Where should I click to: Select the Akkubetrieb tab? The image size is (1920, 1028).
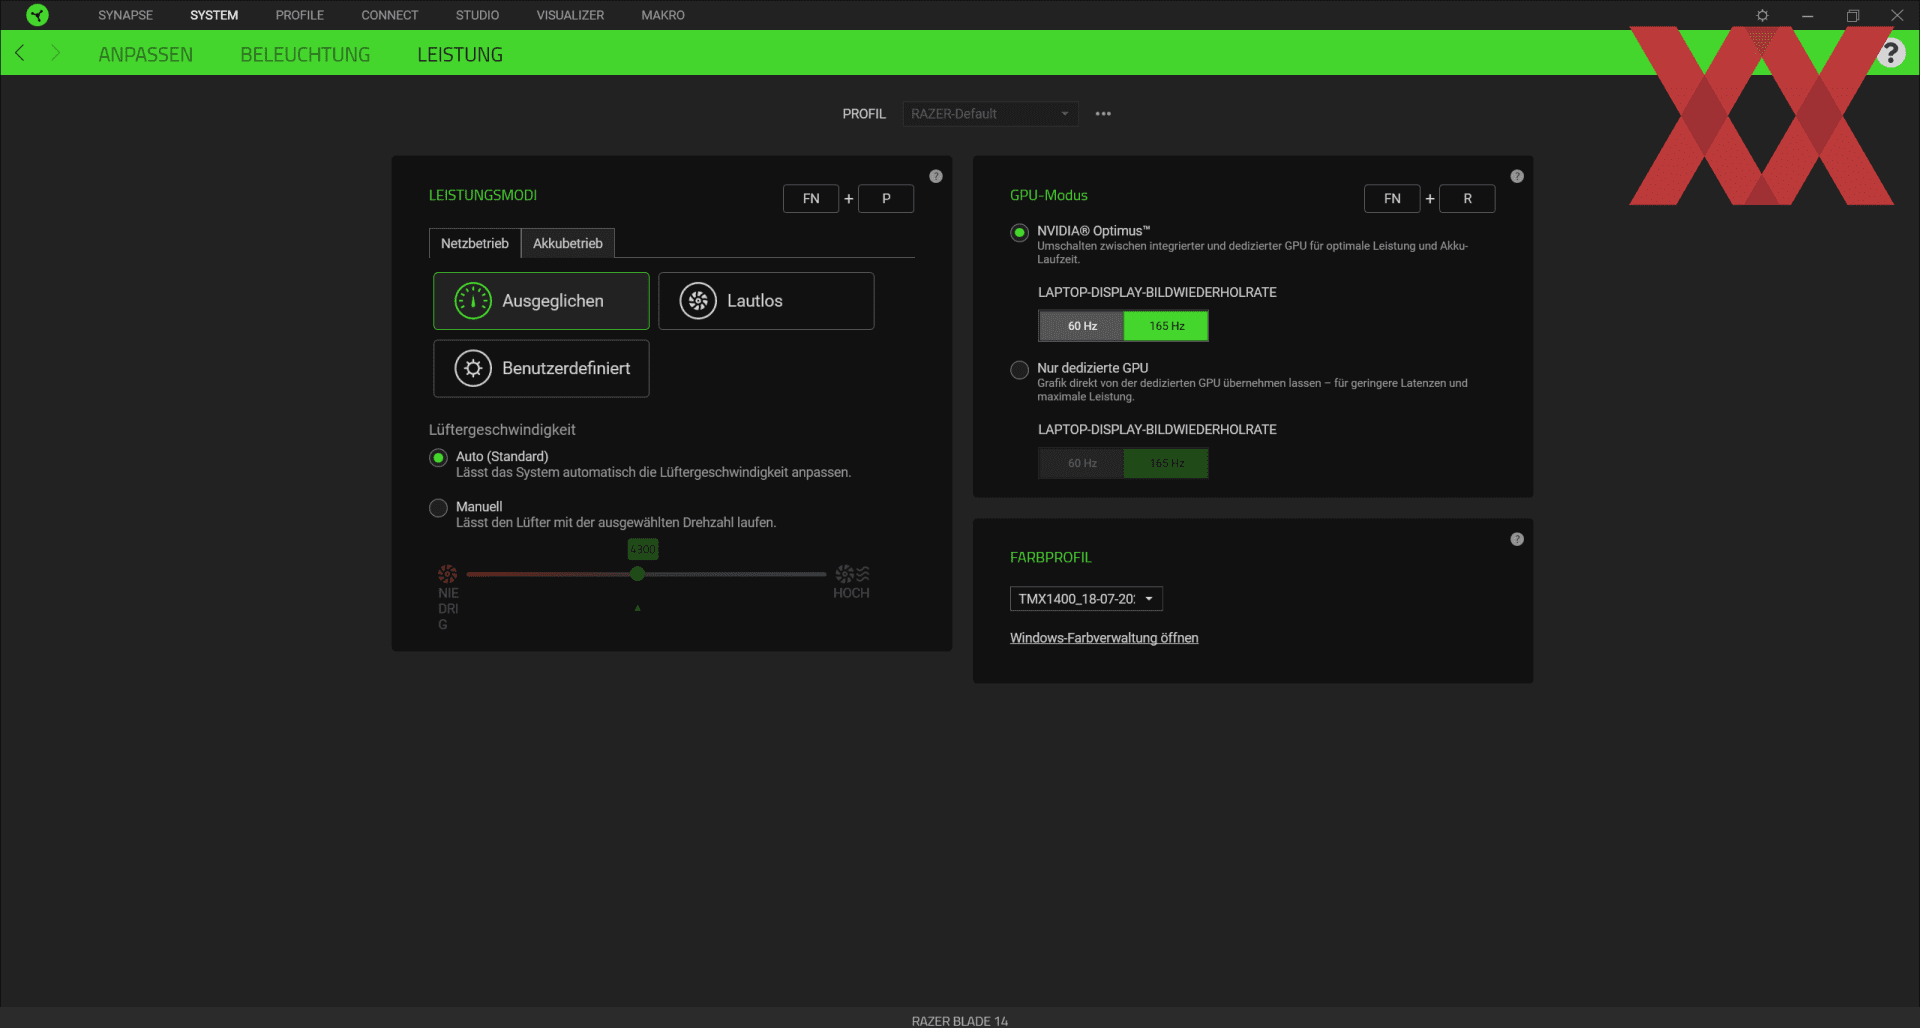[x=568, y=243]
